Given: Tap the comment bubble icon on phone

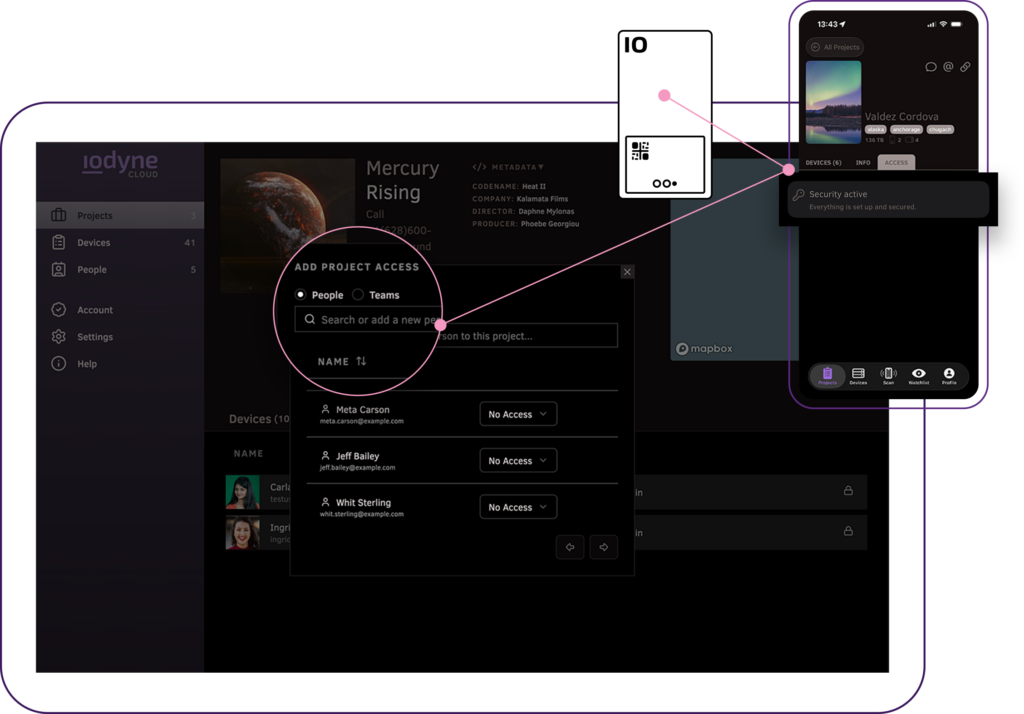Looking at the screenshot, I should (x=931, y=67).
